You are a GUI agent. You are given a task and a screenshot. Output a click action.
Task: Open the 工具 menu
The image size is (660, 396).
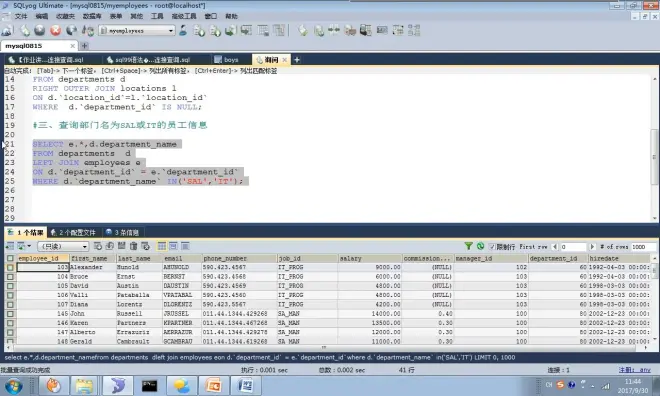coord(157,16)
